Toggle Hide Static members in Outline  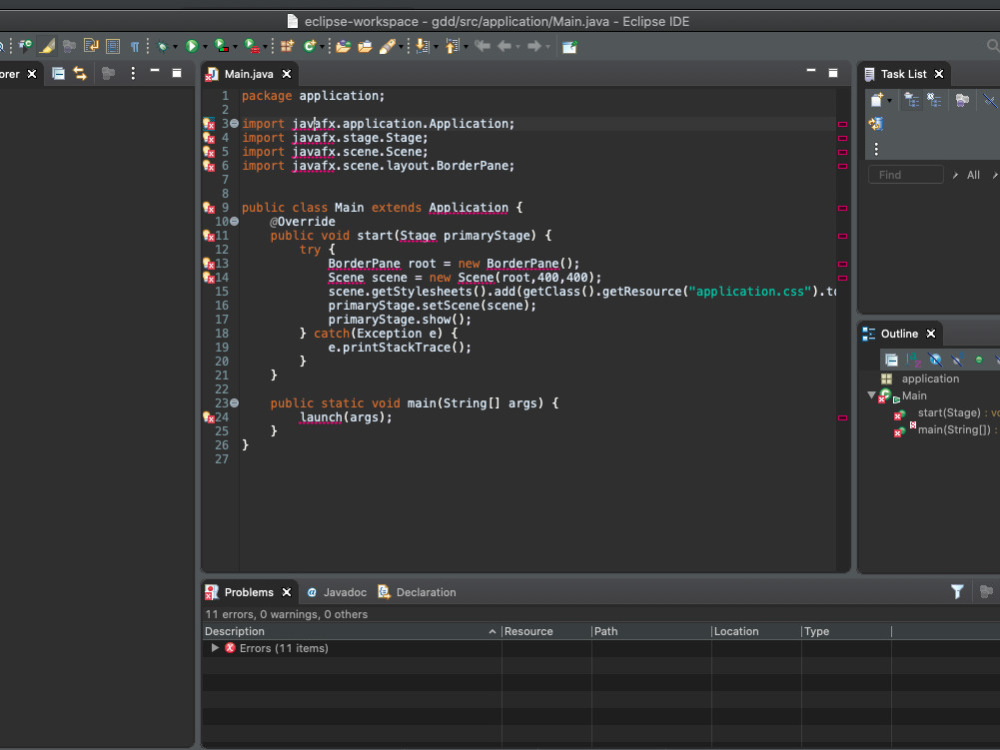(957, 360)
